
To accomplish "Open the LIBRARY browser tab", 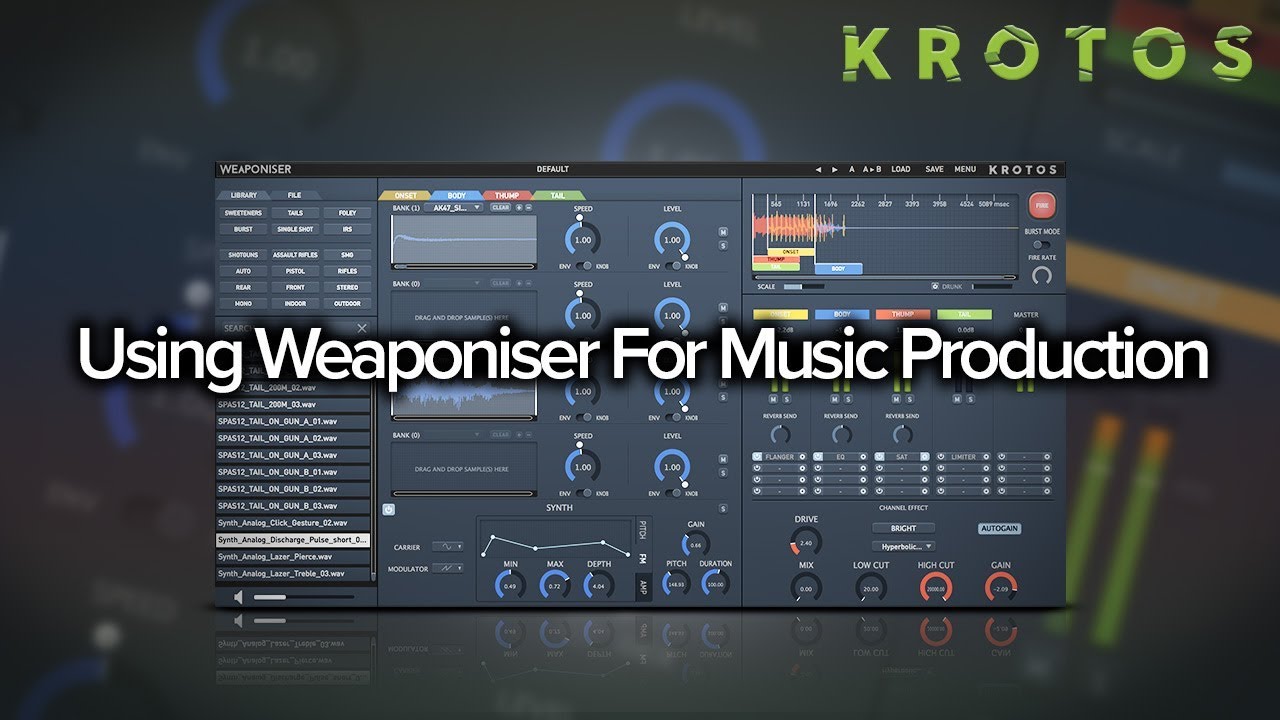I will pyautogui.click(x=244, y=195).
